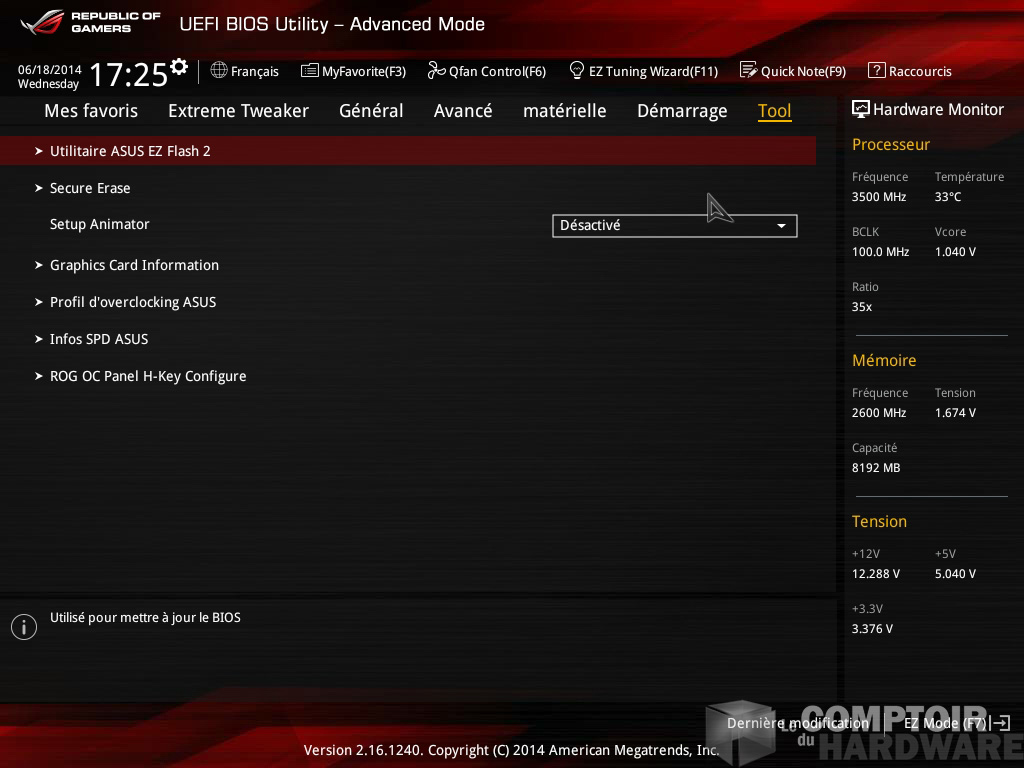
Task: Click the 100.0 MHz BCLK value
Action: point(880,251)
